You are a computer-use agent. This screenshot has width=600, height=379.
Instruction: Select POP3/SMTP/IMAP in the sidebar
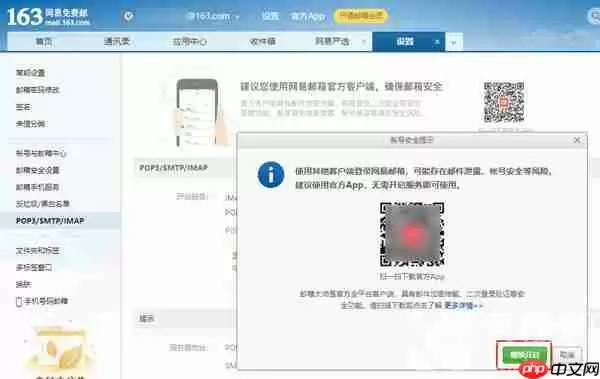pos(50,221)
